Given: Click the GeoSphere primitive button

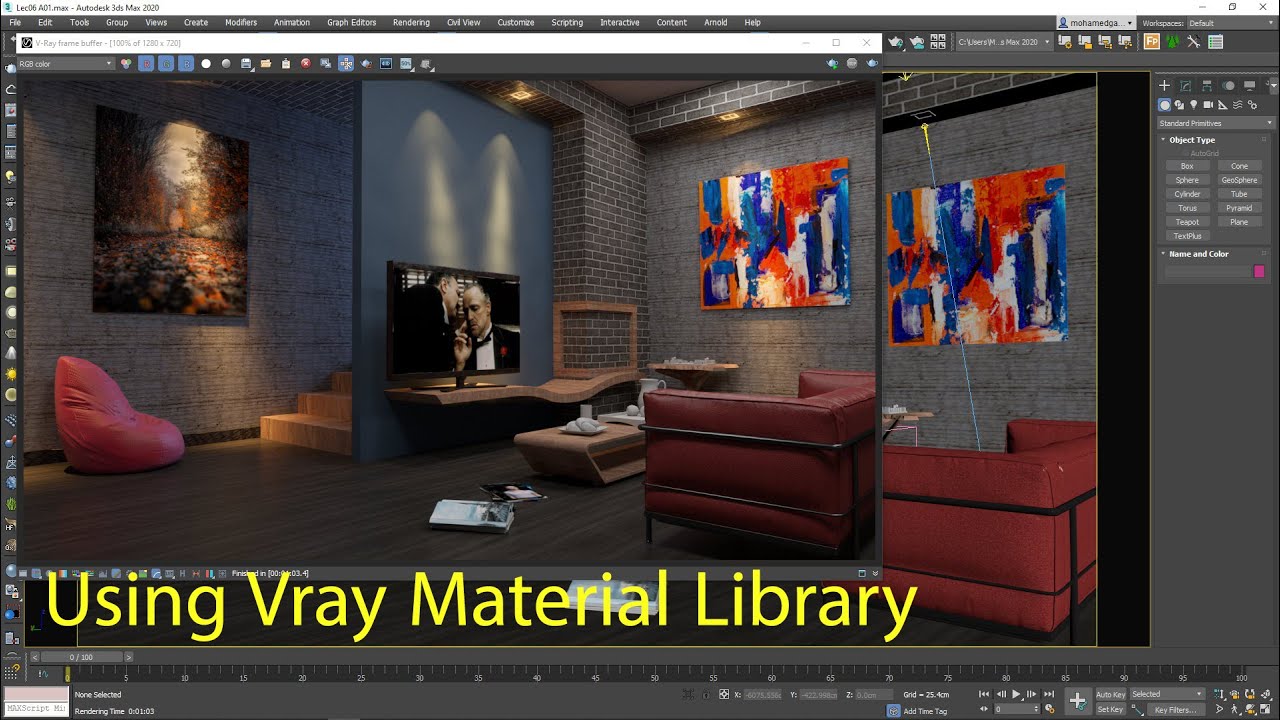Looking at the screenshot, I should tap(1239, 180).
